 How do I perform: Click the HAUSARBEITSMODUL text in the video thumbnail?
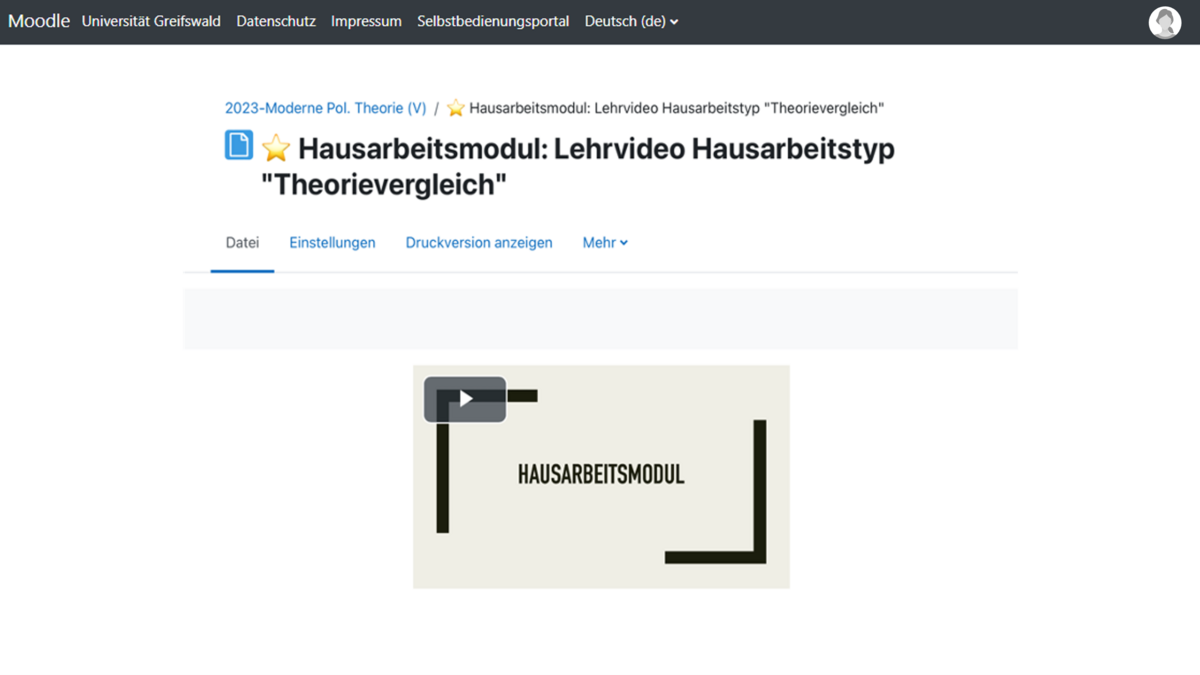pos(601,475)
